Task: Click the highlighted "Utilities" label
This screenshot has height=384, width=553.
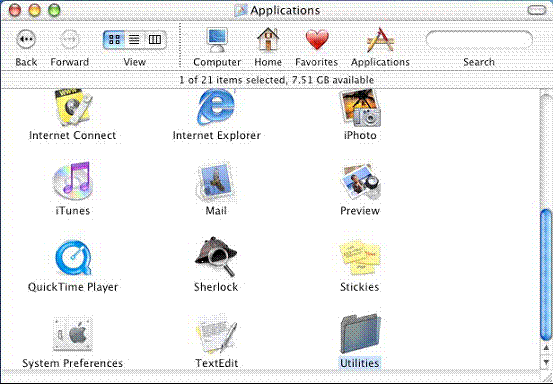Action: point(359,363)
